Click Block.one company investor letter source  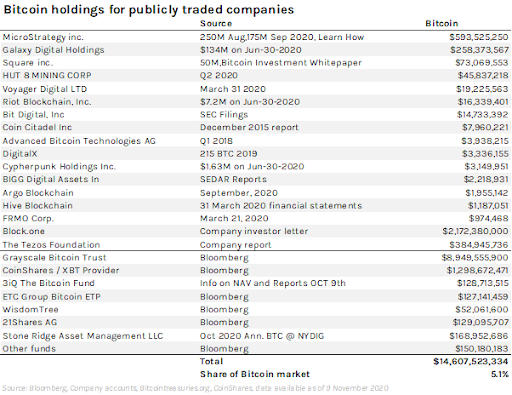pos(254,231)
